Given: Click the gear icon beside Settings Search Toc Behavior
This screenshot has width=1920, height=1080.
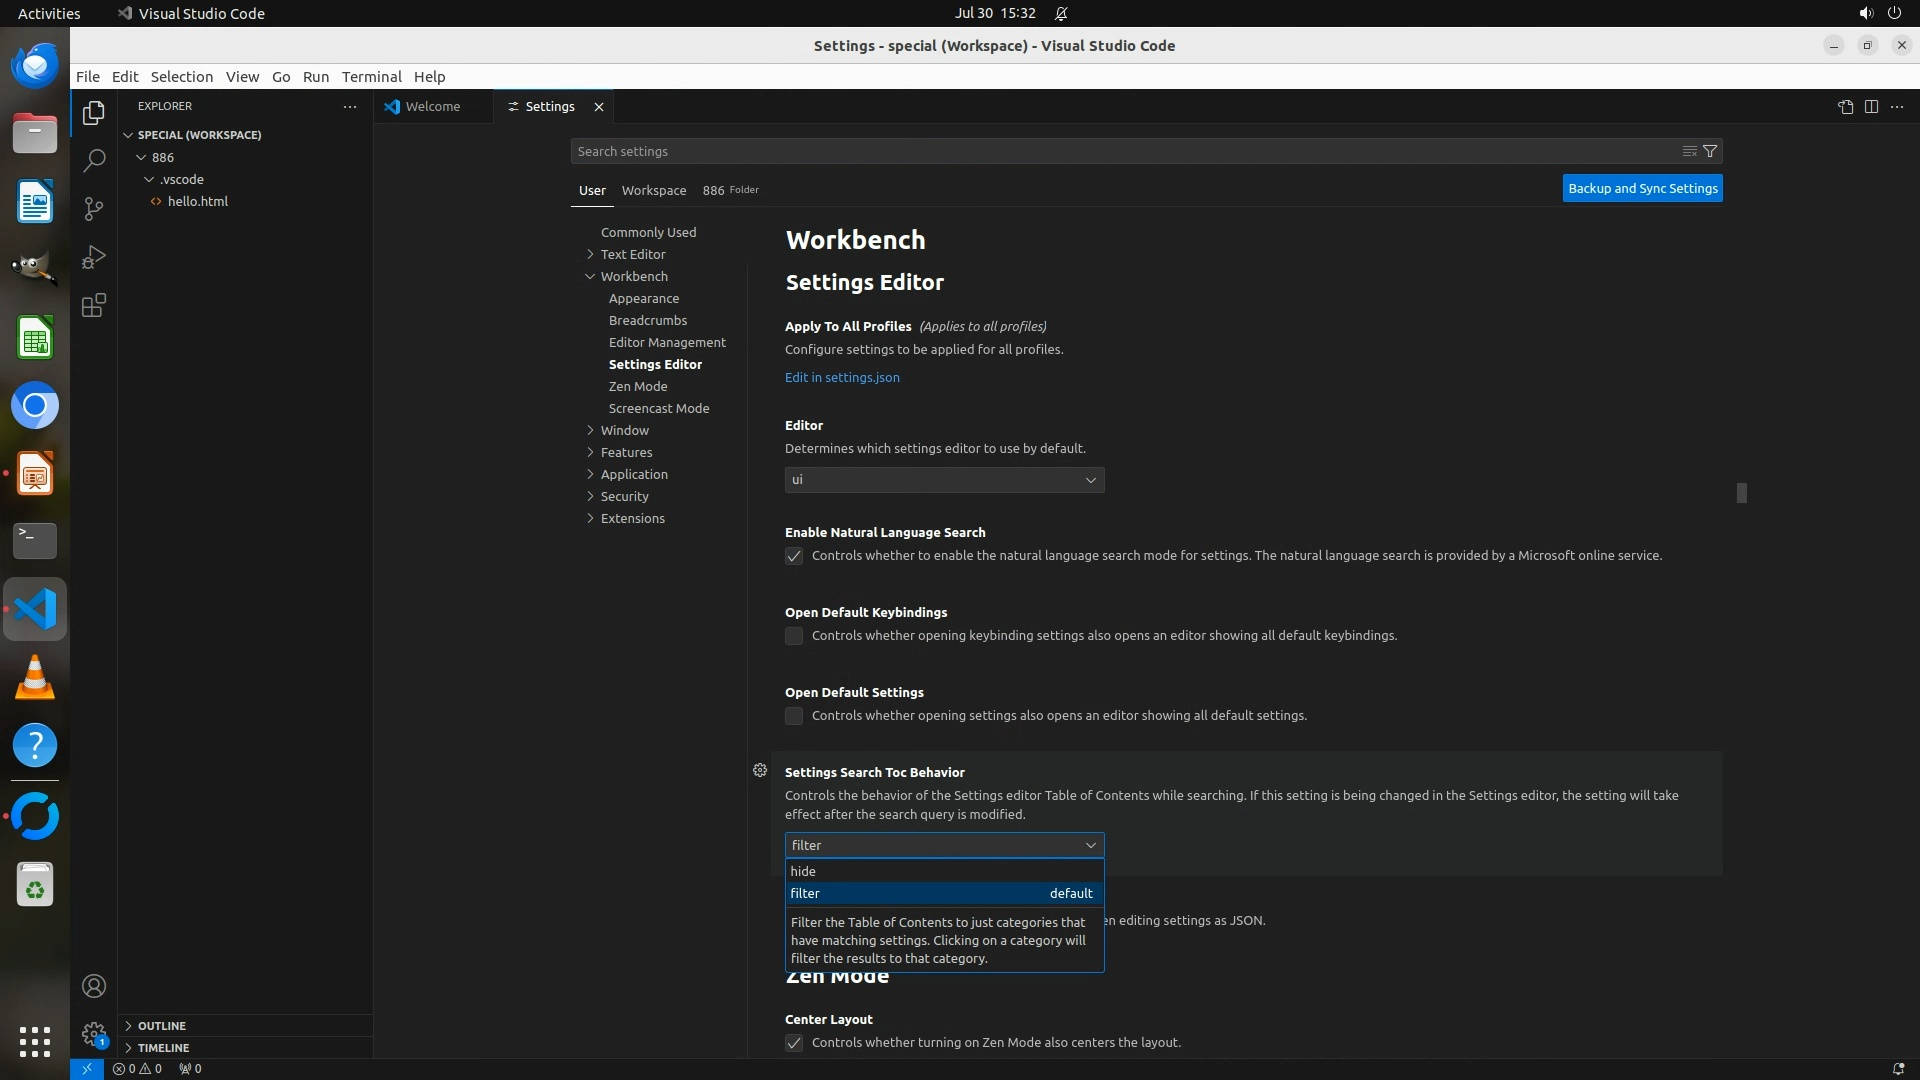Looking at the screenshot, I should 760,770.
